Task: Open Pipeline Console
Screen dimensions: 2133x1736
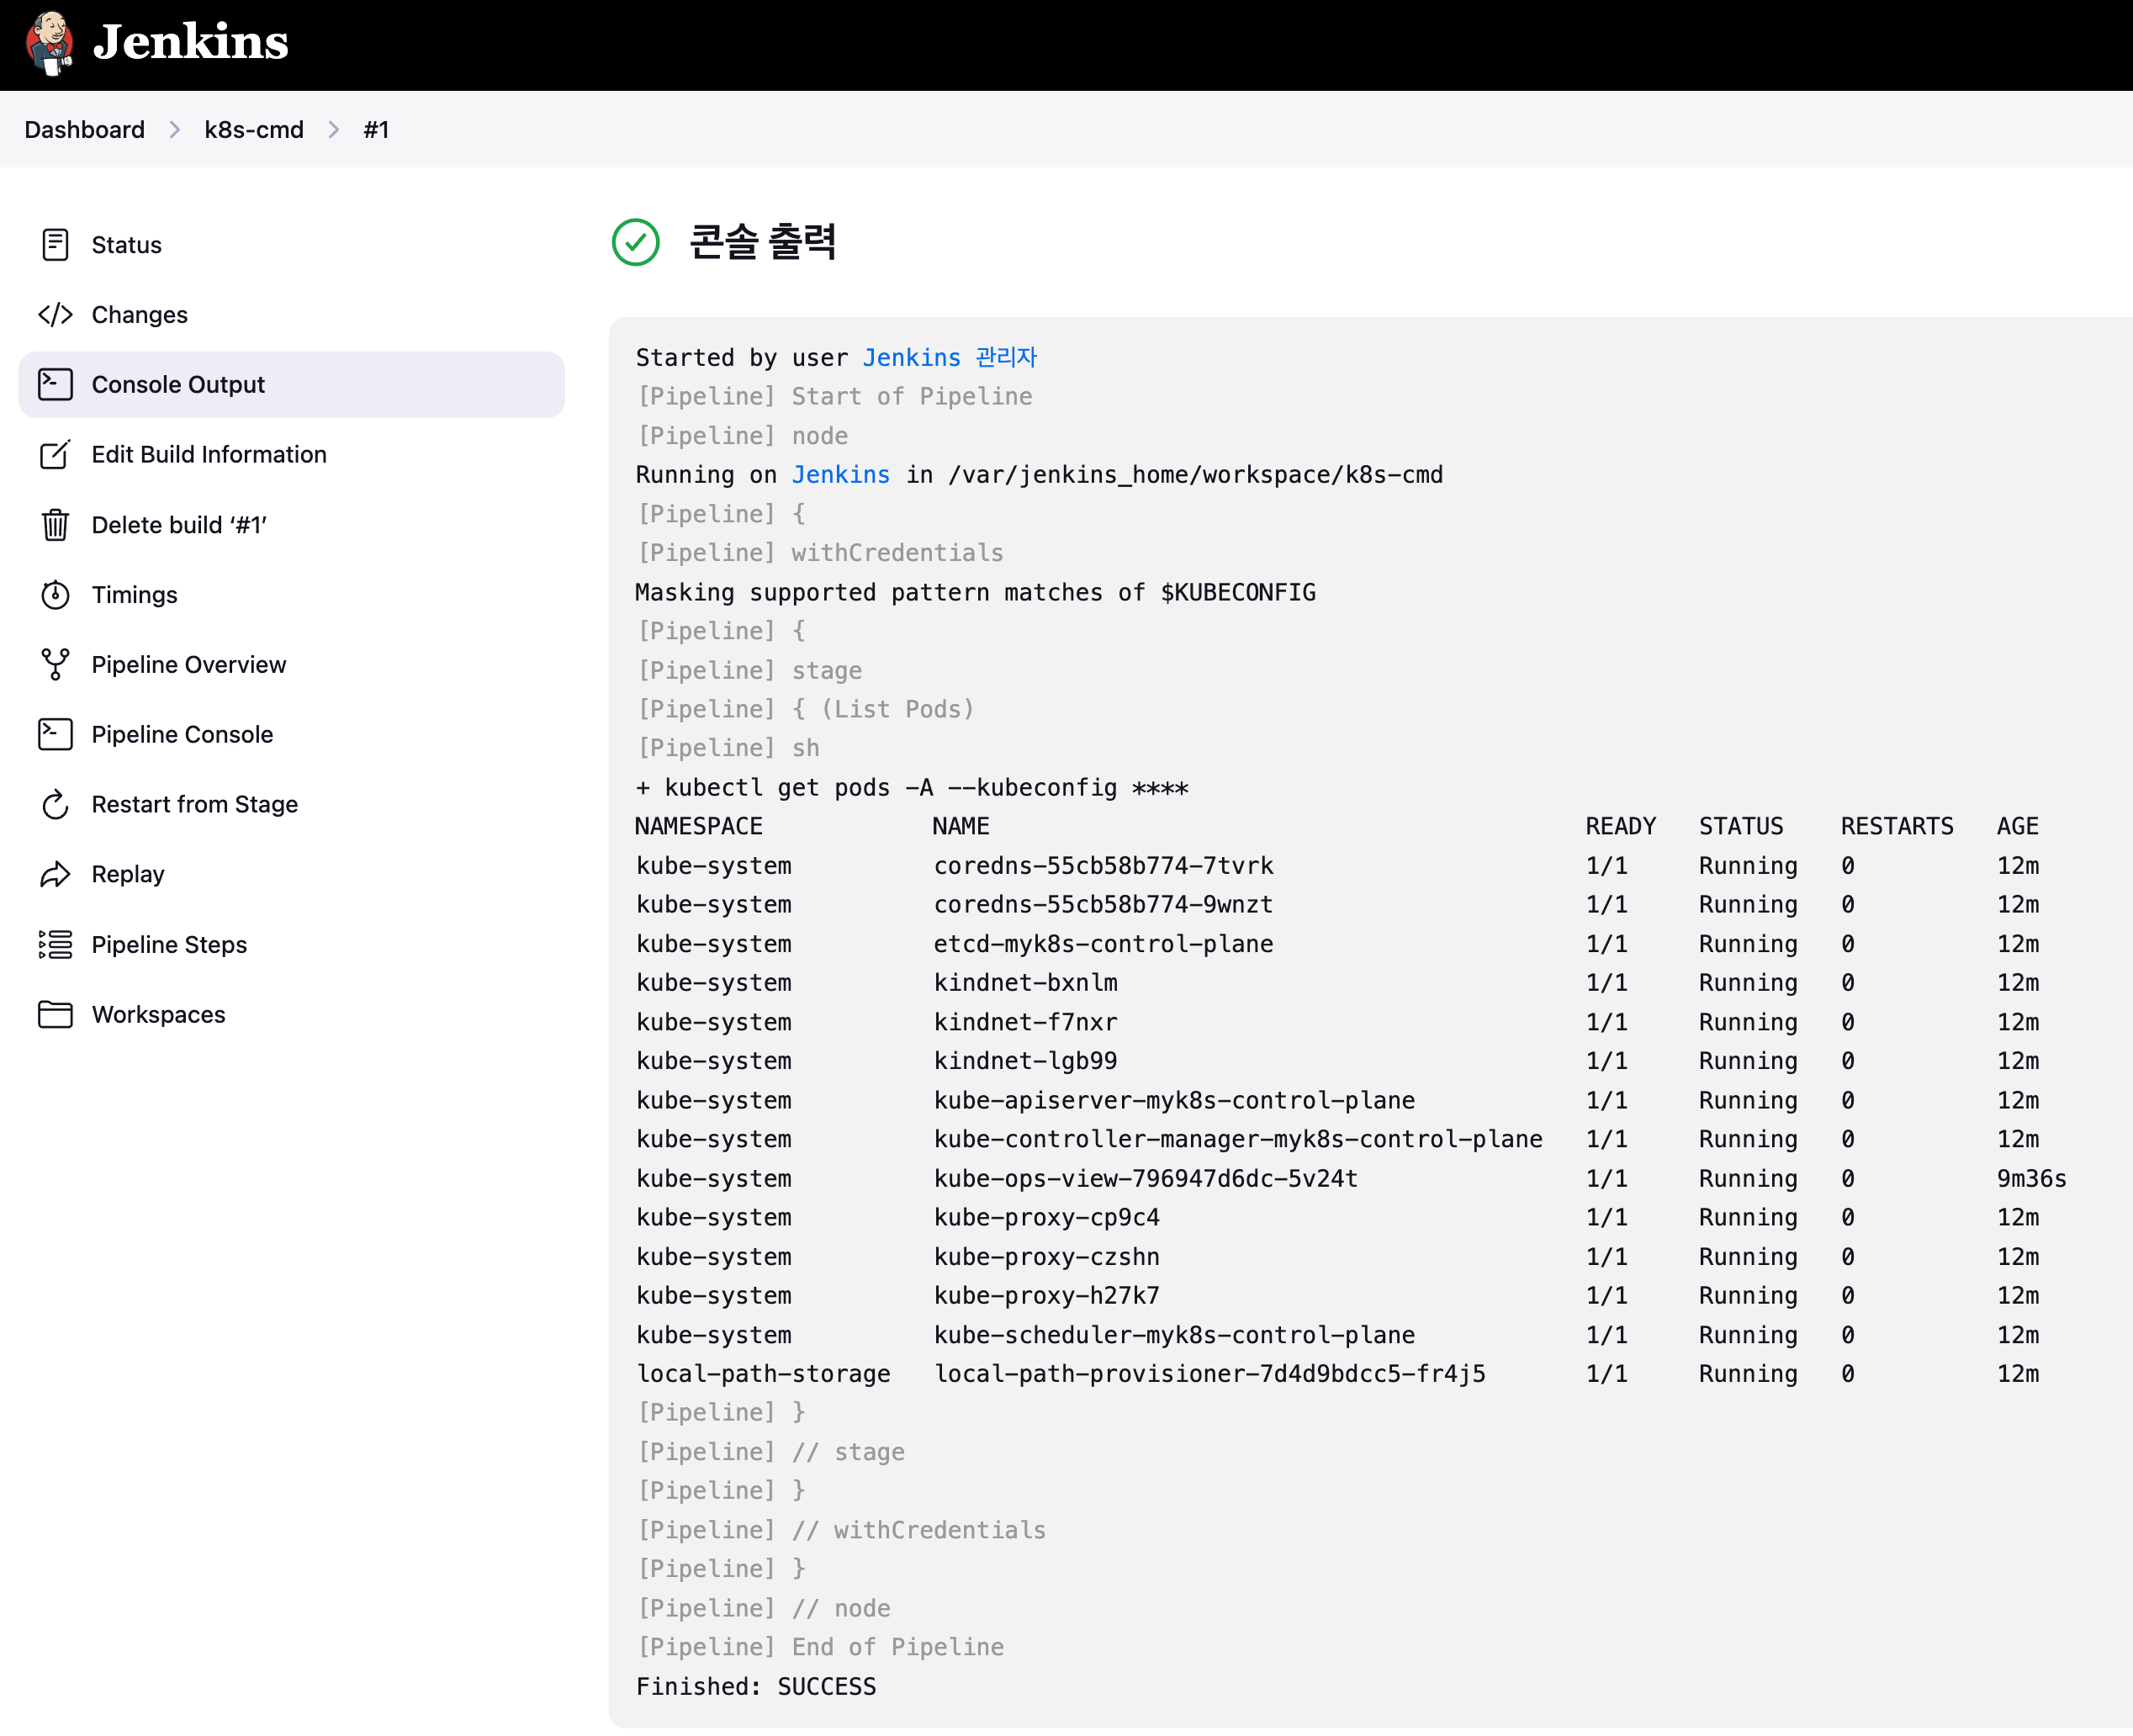Action: point(292,734)
